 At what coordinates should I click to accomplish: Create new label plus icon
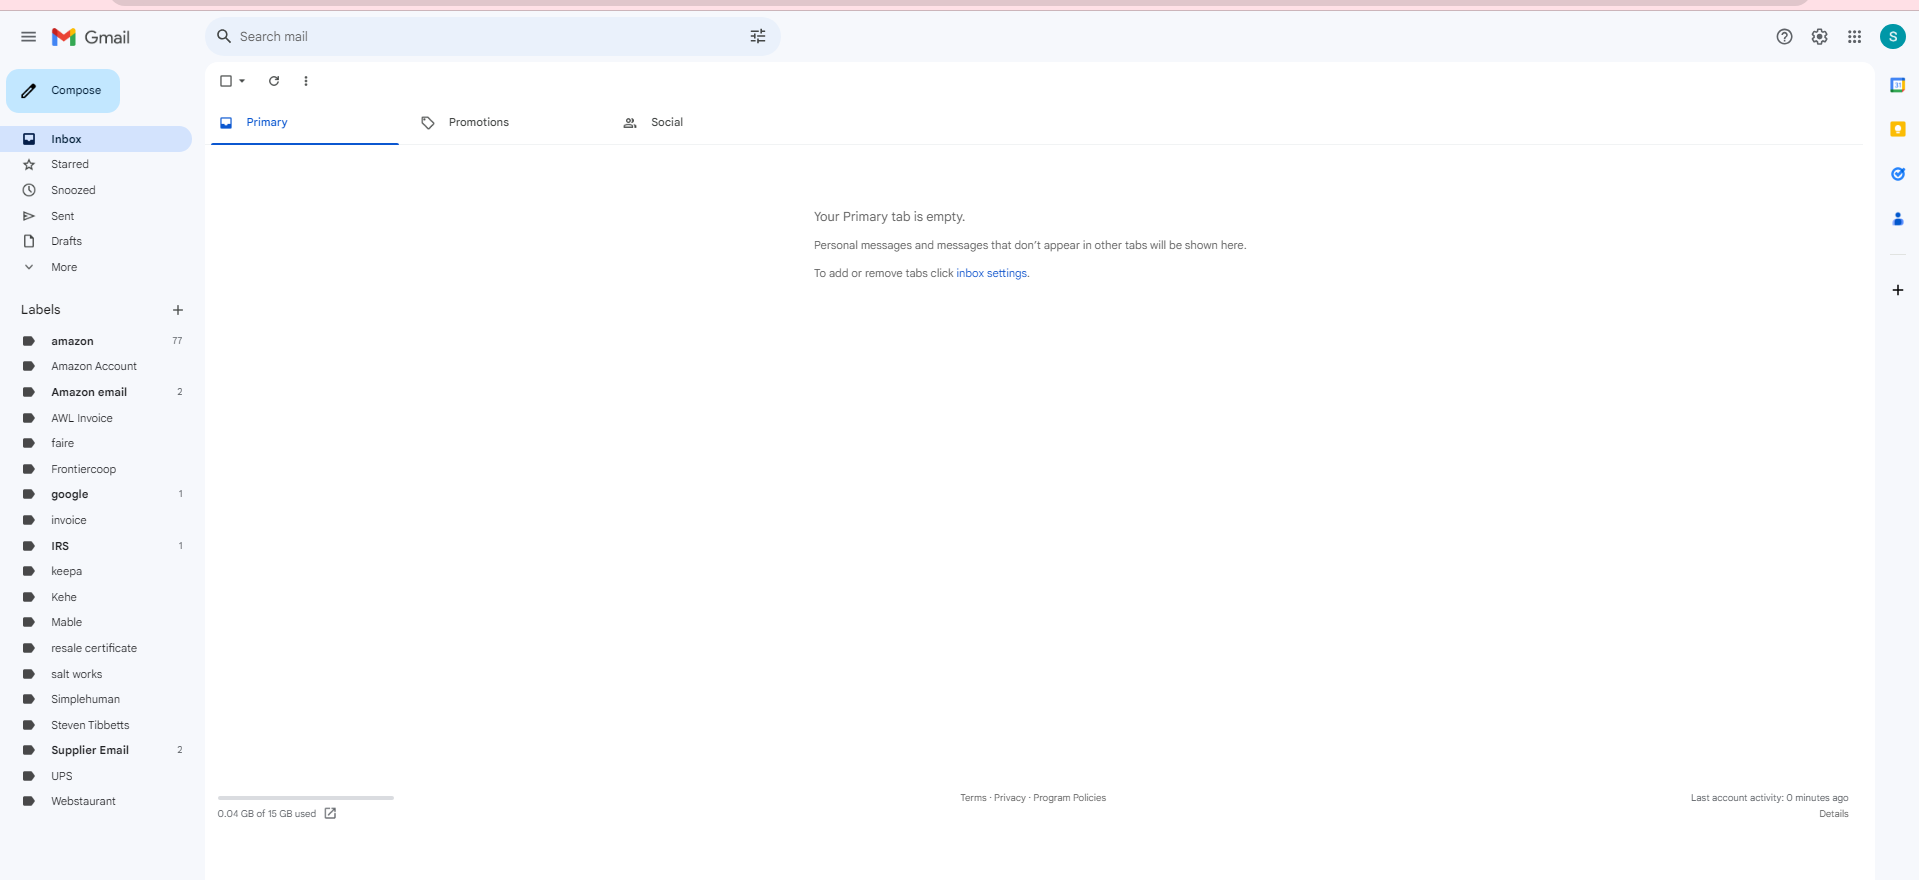[178, 310]
